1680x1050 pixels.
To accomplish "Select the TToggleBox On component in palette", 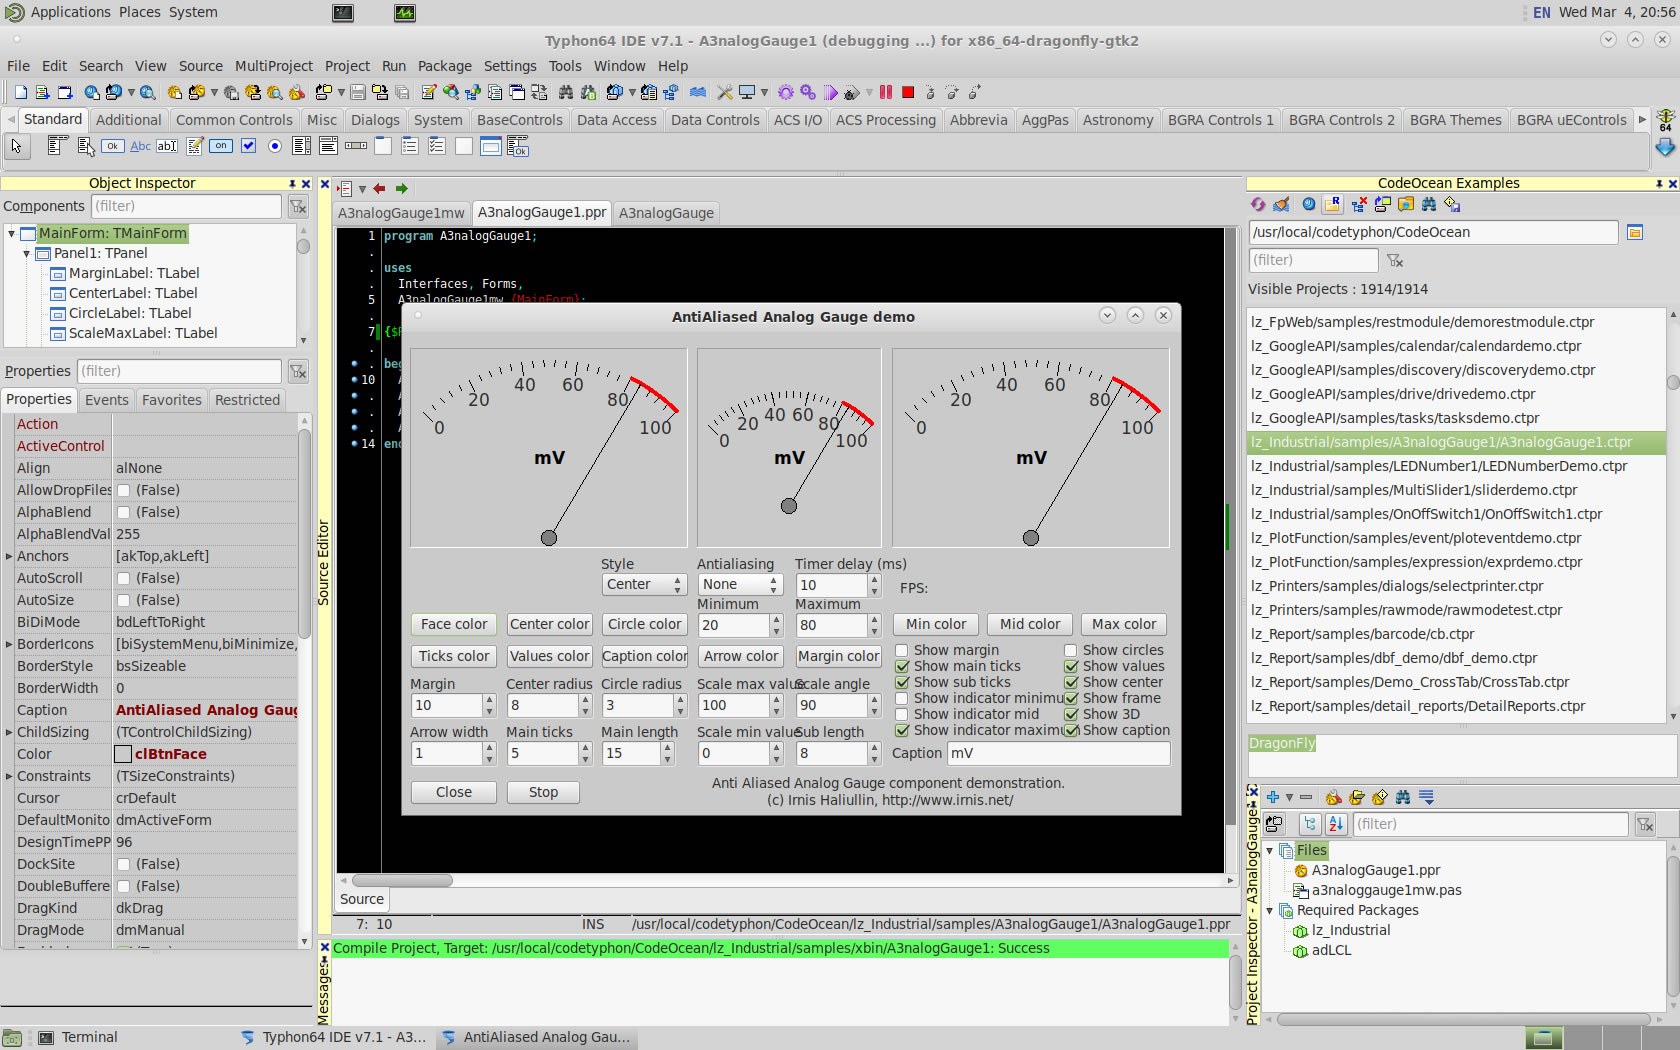I will (221, 146).
